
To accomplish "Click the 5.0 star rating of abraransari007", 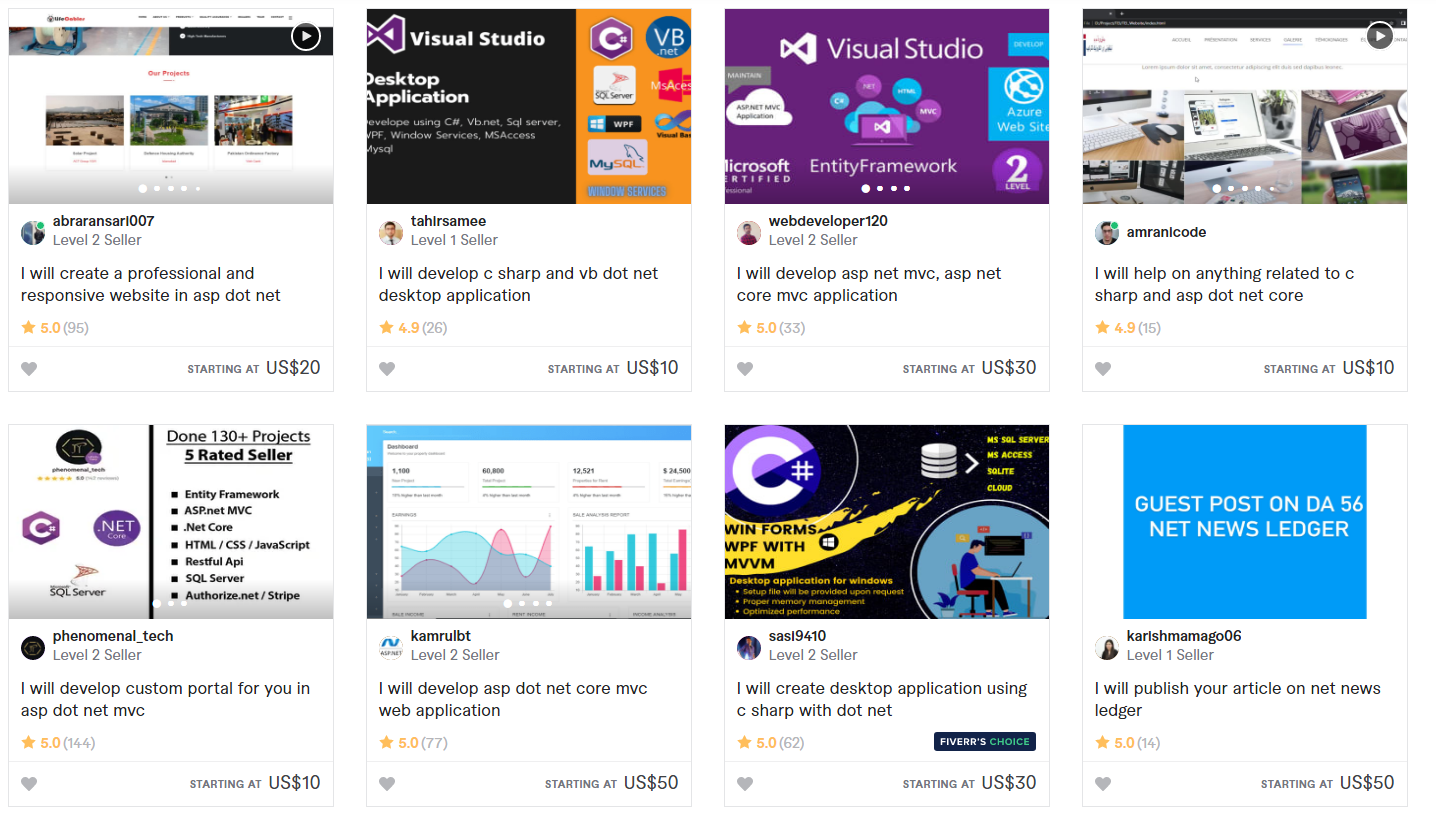I will (55, 327).
